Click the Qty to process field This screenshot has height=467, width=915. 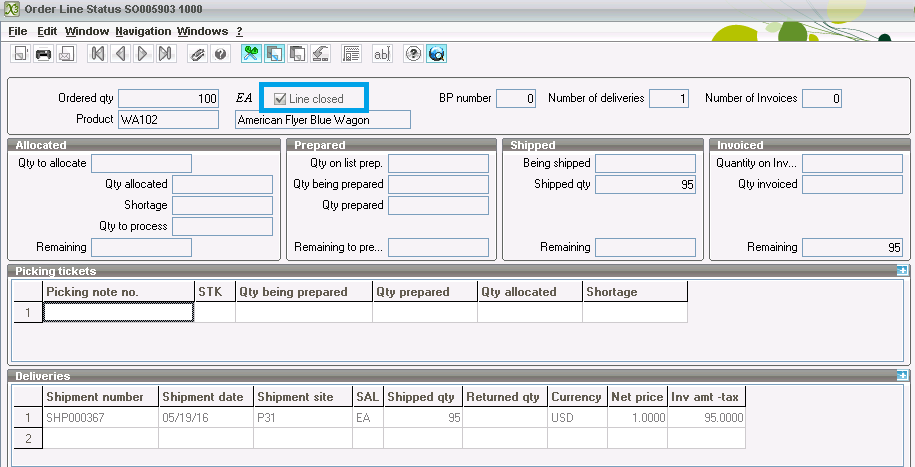[x=222, y=226]
